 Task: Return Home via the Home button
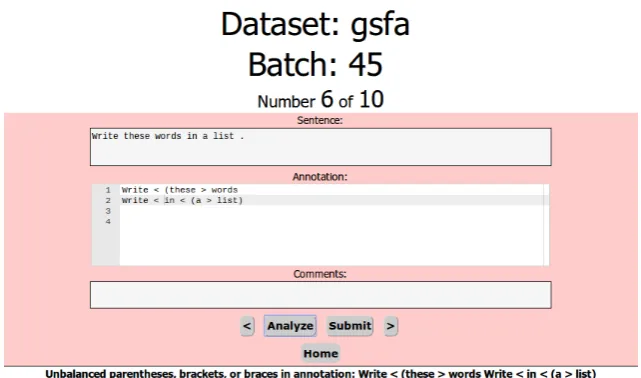pyautogui.click(x=320, y=353)
